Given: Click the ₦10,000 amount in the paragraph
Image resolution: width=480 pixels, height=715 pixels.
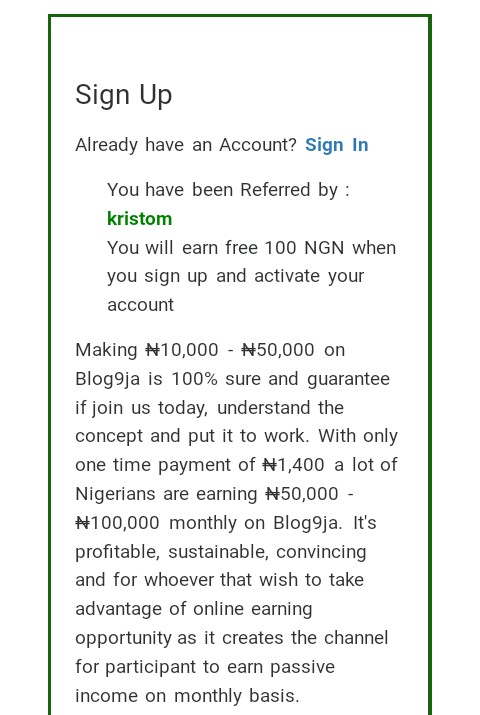Looking at the screenshot, I should [182, 350].
